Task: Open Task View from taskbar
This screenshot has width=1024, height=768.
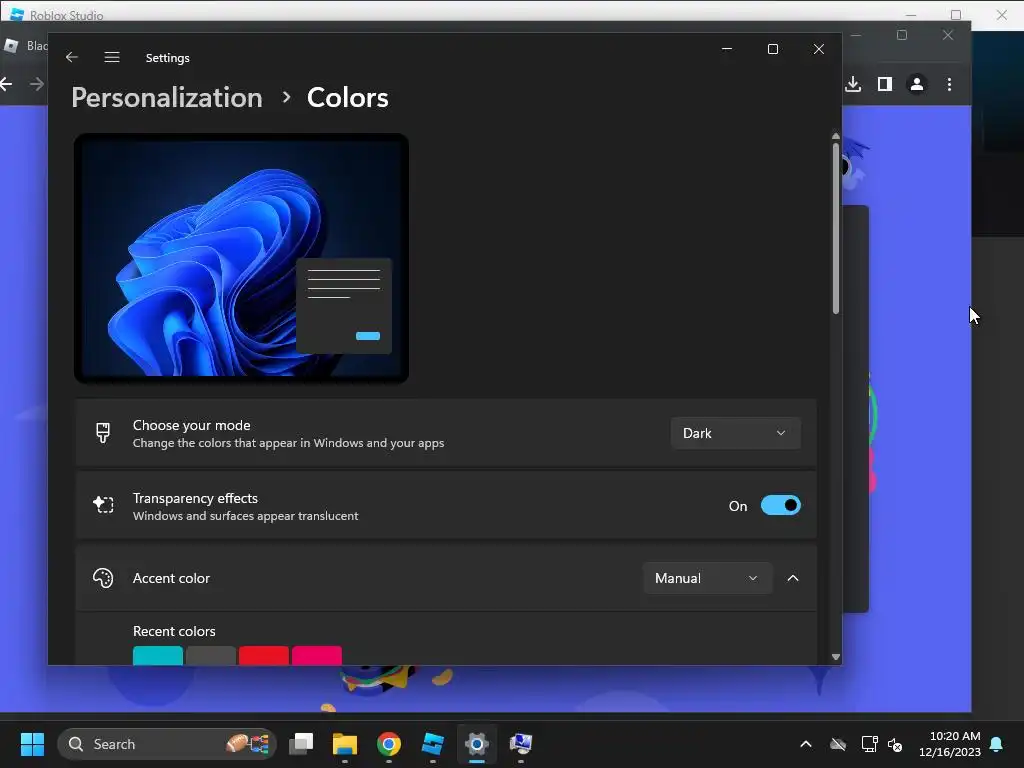Action: pos(301,744)
